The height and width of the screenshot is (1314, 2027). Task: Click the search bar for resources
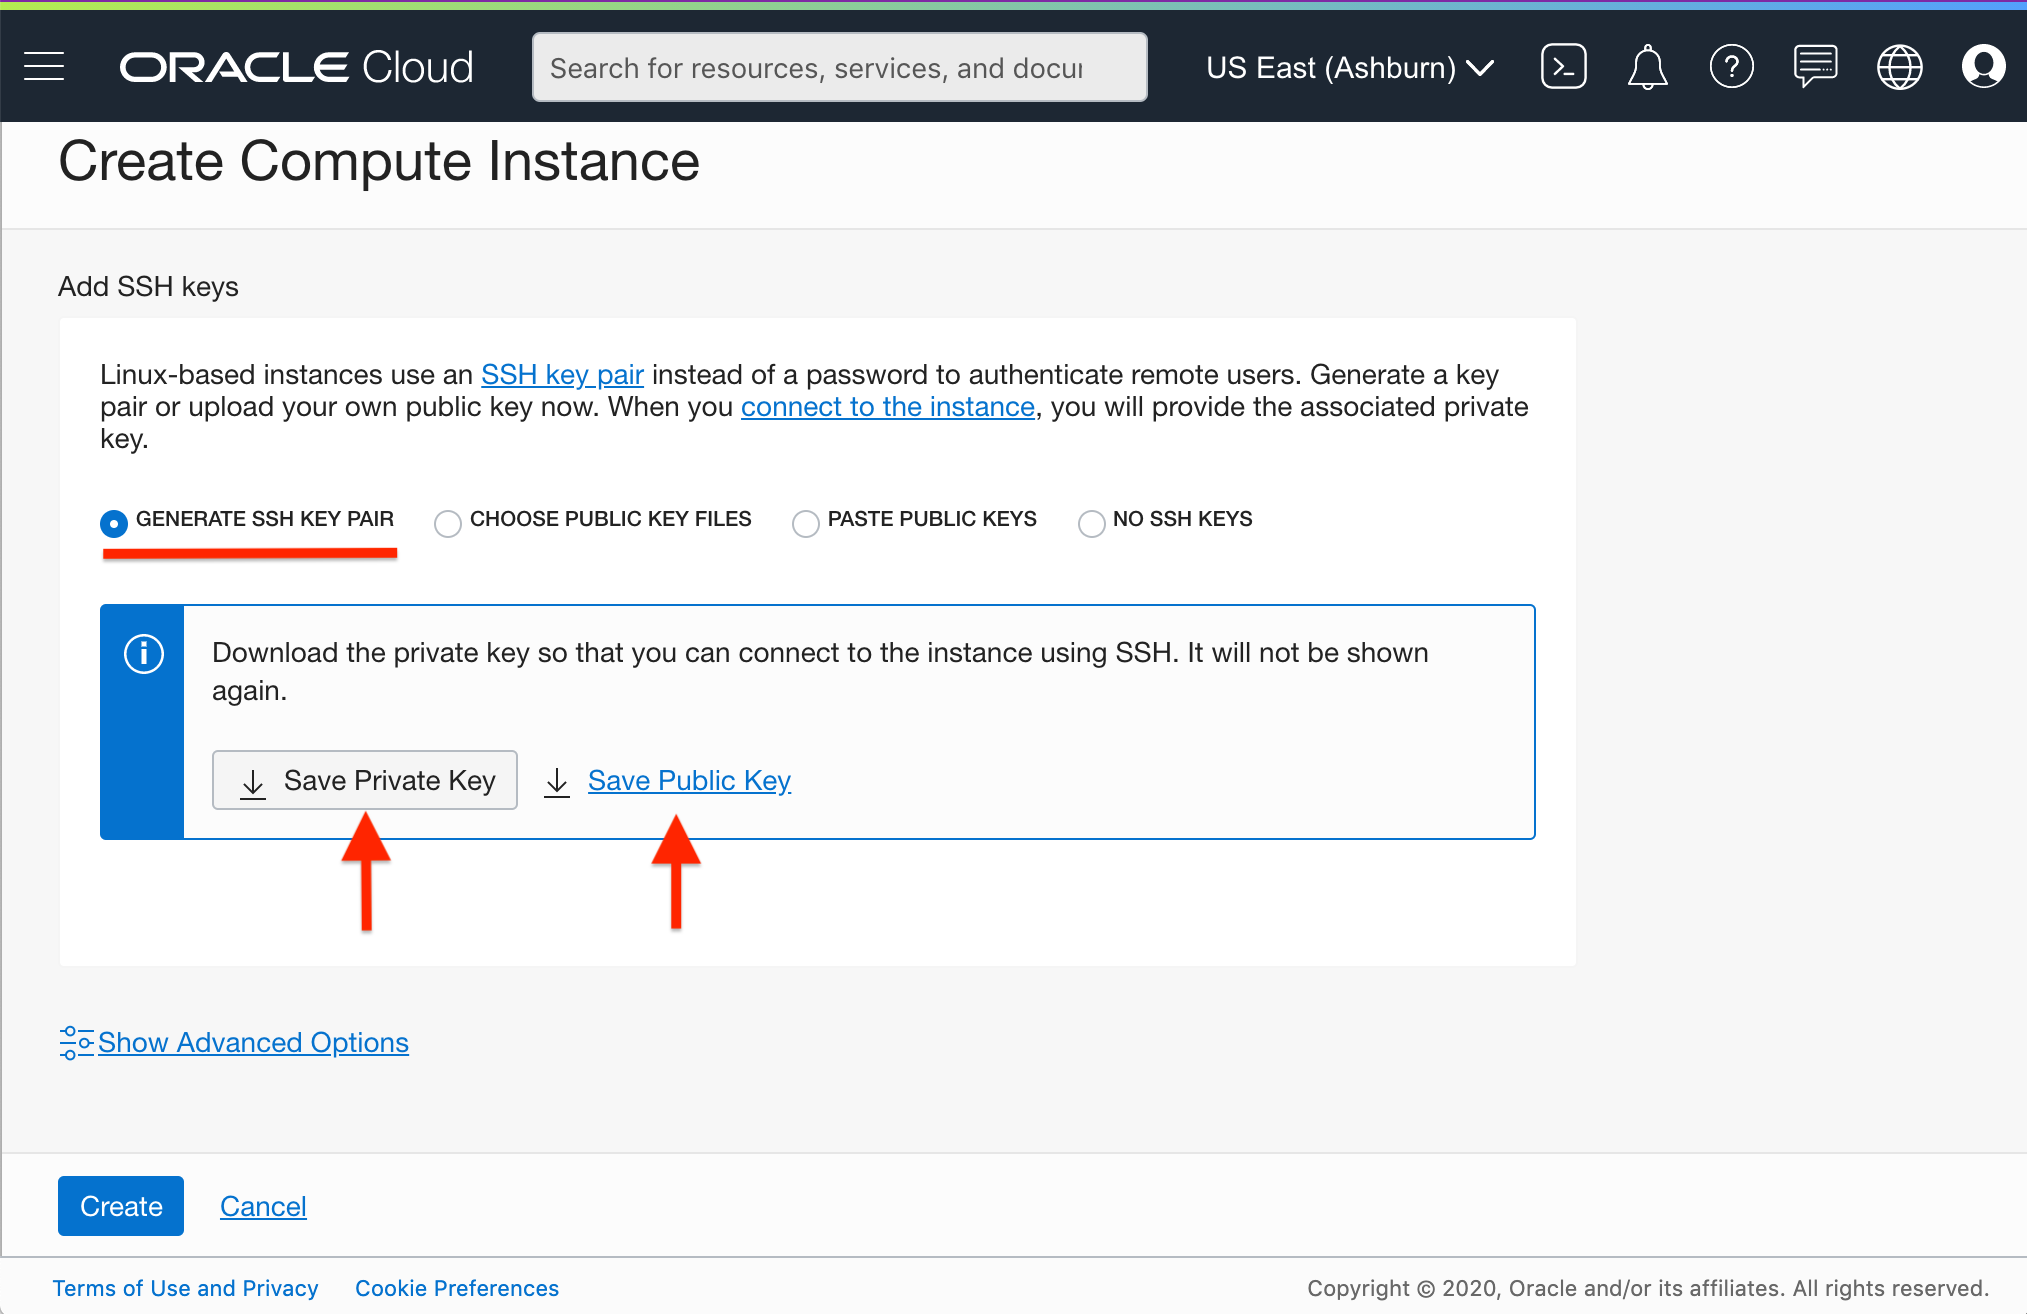pyautogui.click(x=839, y=67)
